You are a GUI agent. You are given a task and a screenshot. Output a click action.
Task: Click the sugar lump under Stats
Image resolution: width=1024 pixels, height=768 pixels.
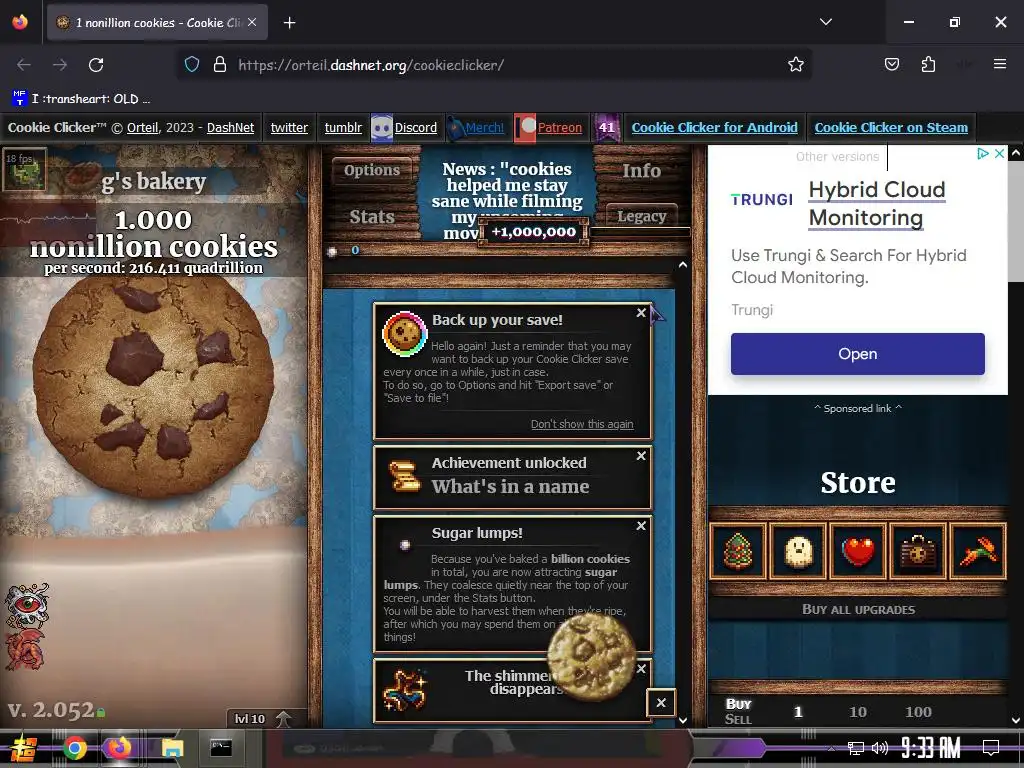click(x=332, y=251)
